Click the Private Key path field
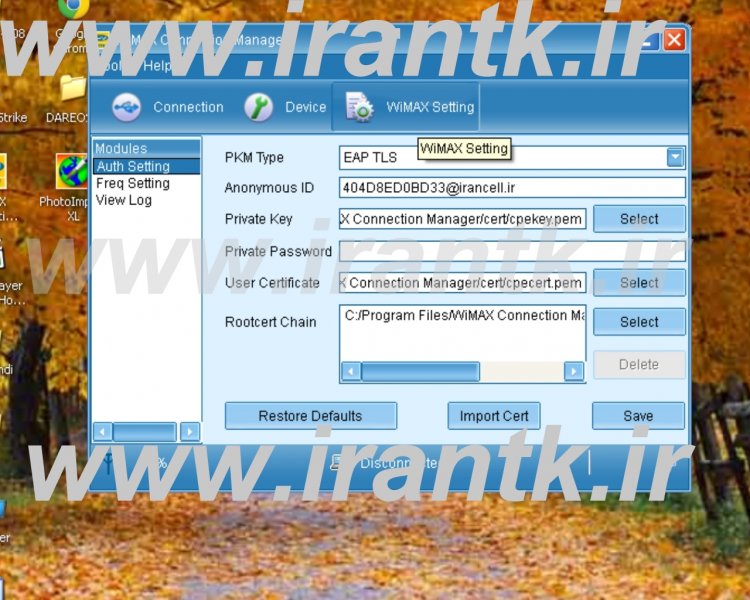This screenshot has width=750, height=600. pos(463,219)
